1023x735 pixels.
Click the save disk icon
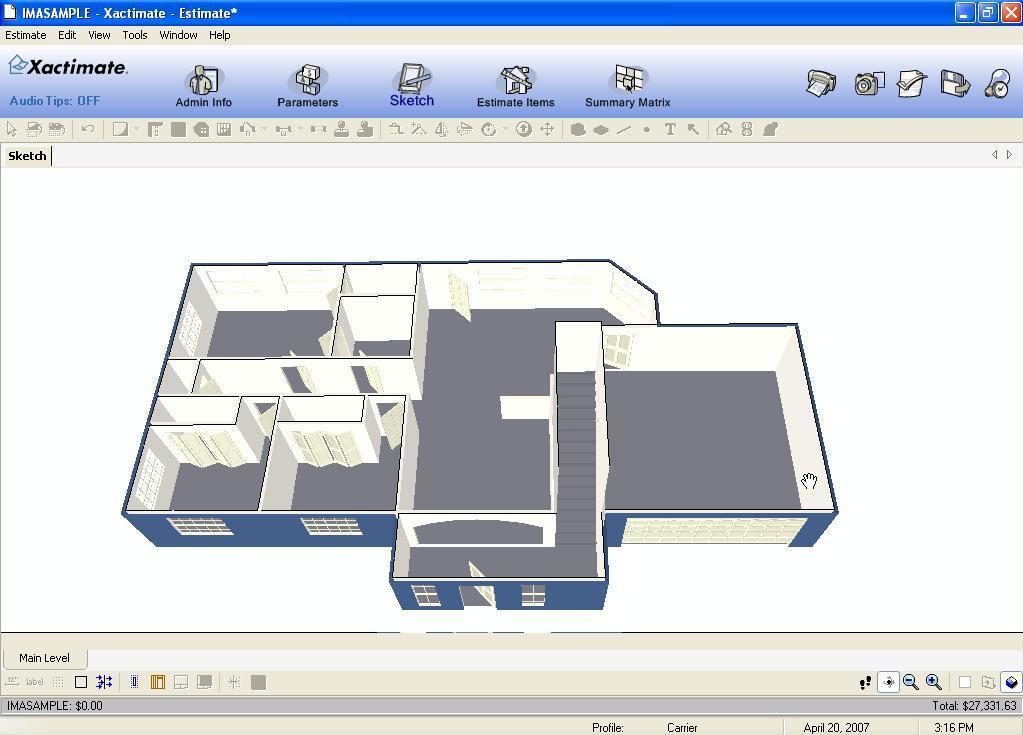coord(955,84)
